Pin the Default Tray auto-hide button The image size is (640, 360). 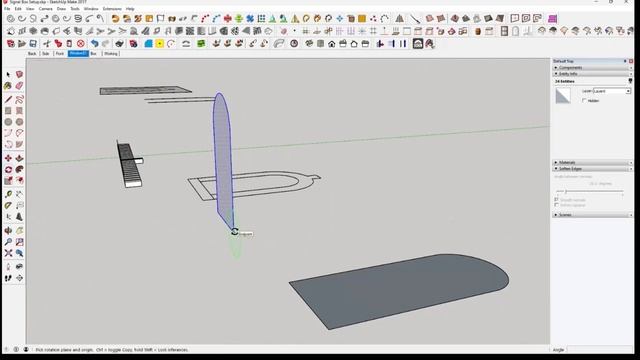pyautogui.click(x=625, y=61)
